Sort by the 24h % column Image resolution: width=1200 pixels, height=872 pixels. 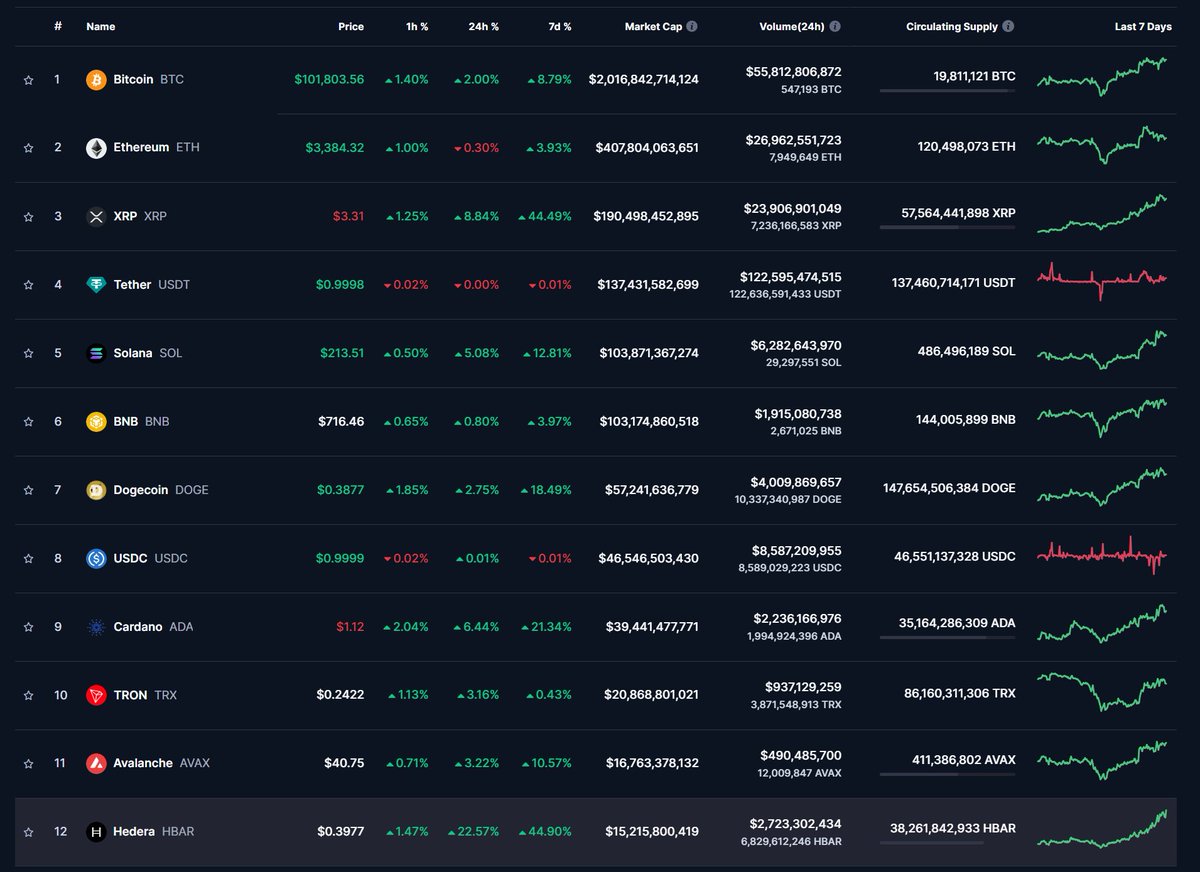point(484,27)
